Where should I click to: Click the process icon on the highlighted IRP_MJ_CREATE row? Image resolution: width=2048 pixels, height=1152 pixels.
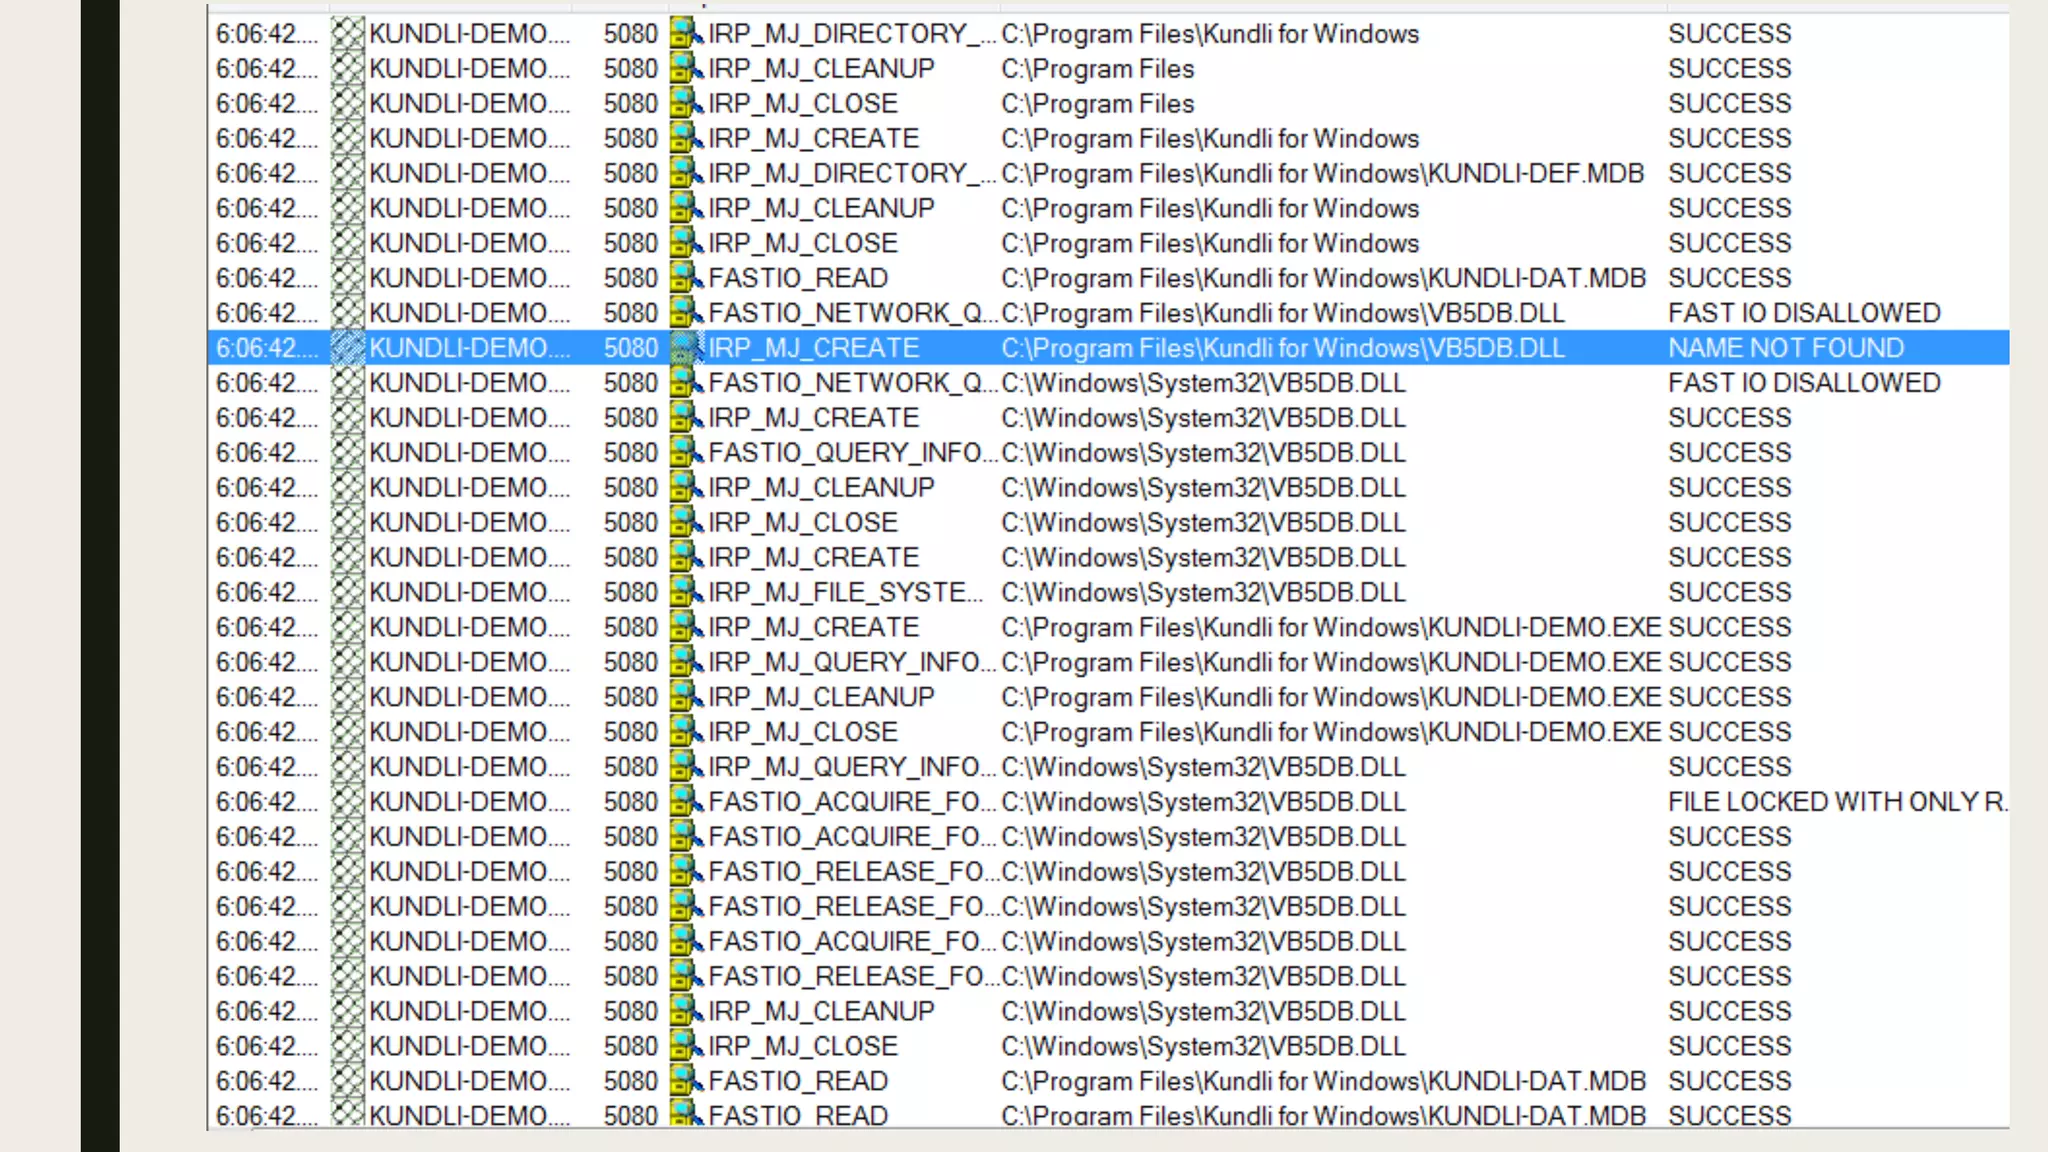click(x=347, y=348)
